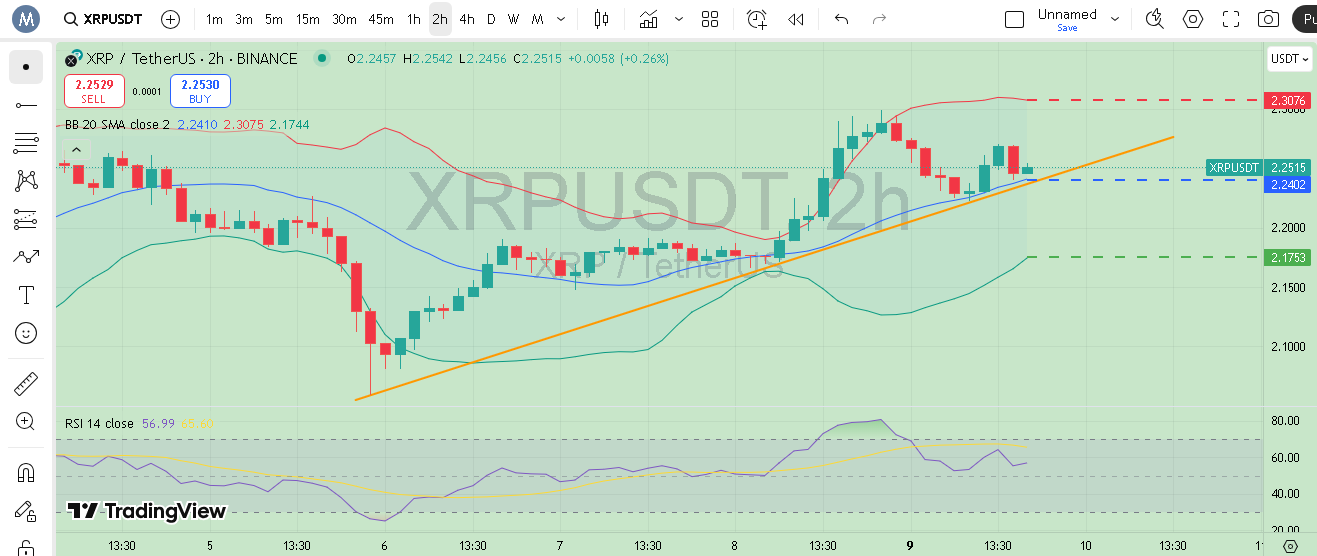Switch to the 5m timeframe
This screenshot has height=556, width=1317.
274,19
